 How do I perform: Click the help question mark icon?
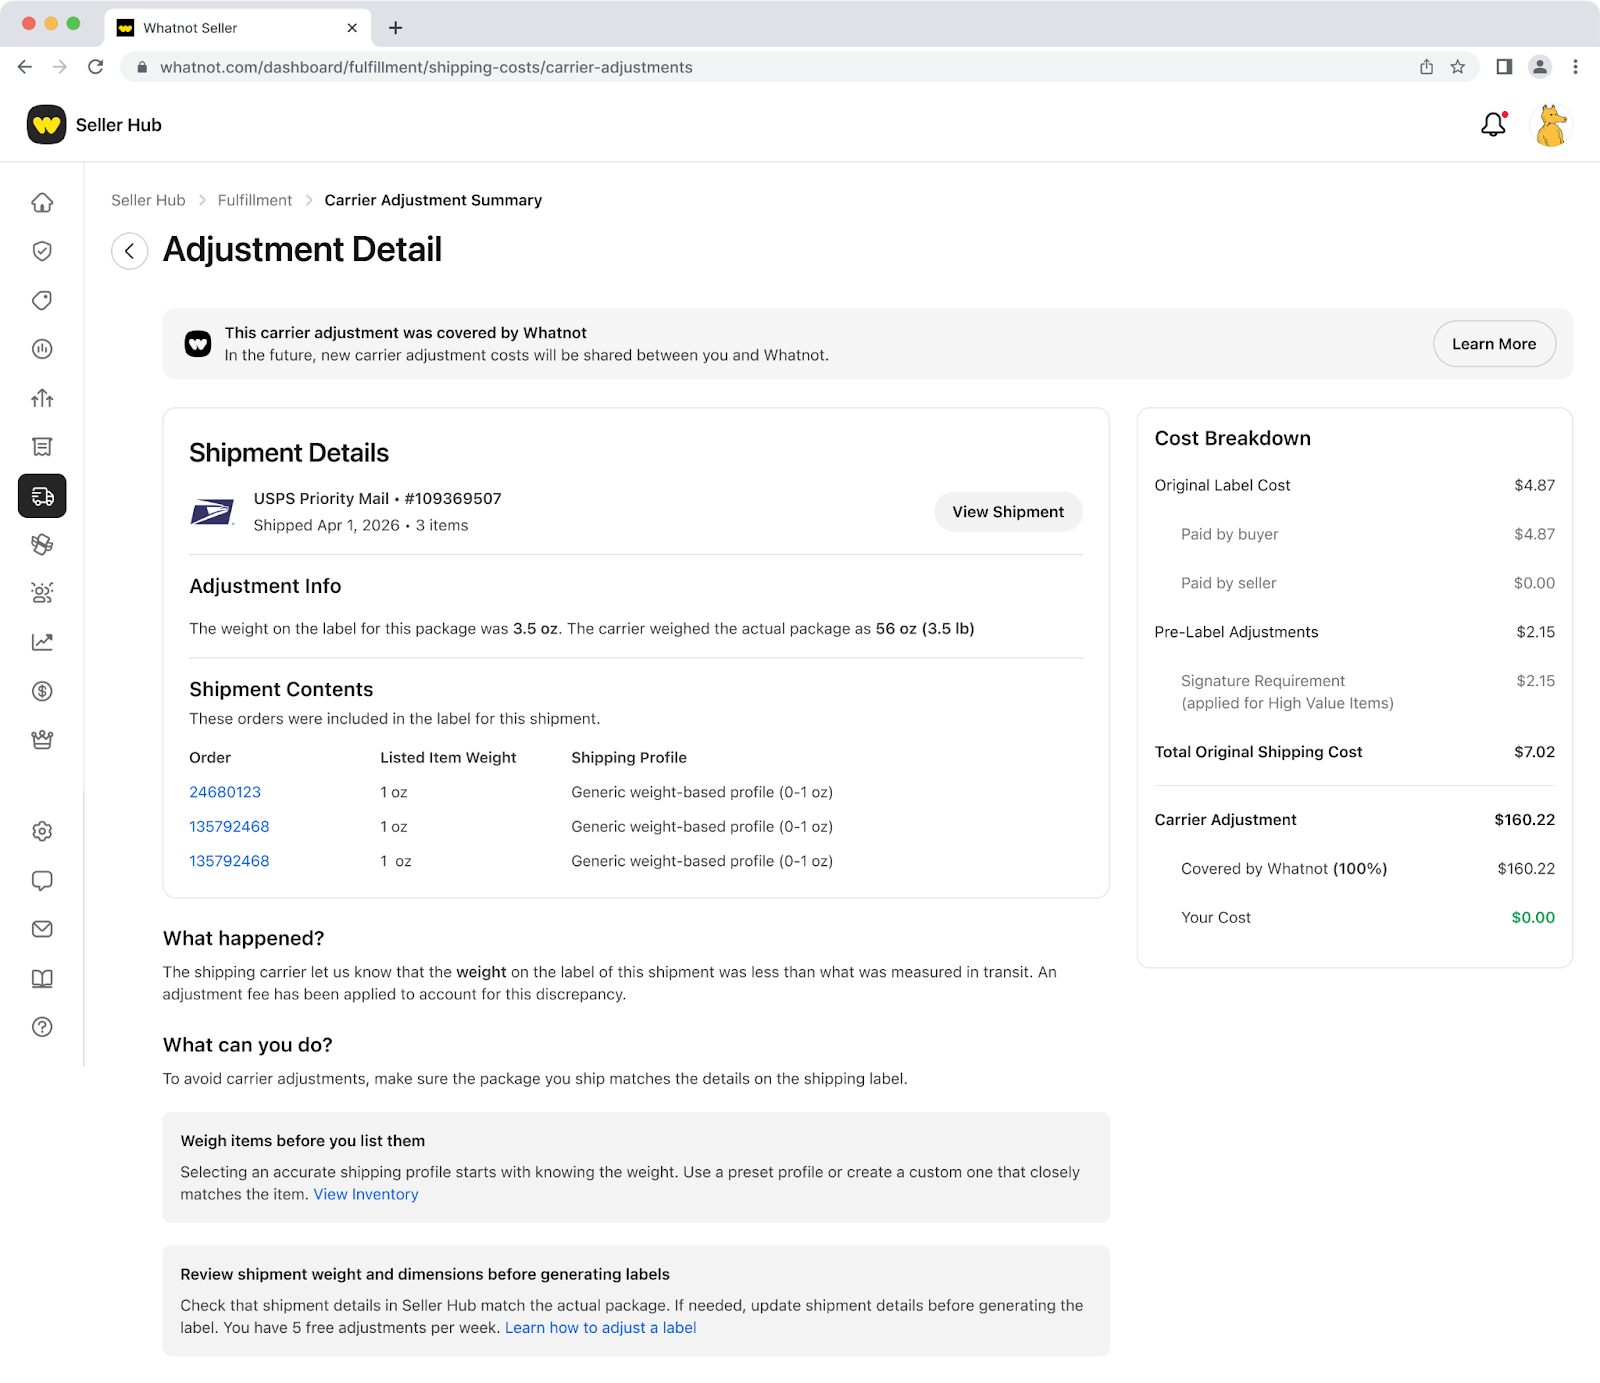(42, 1027)
